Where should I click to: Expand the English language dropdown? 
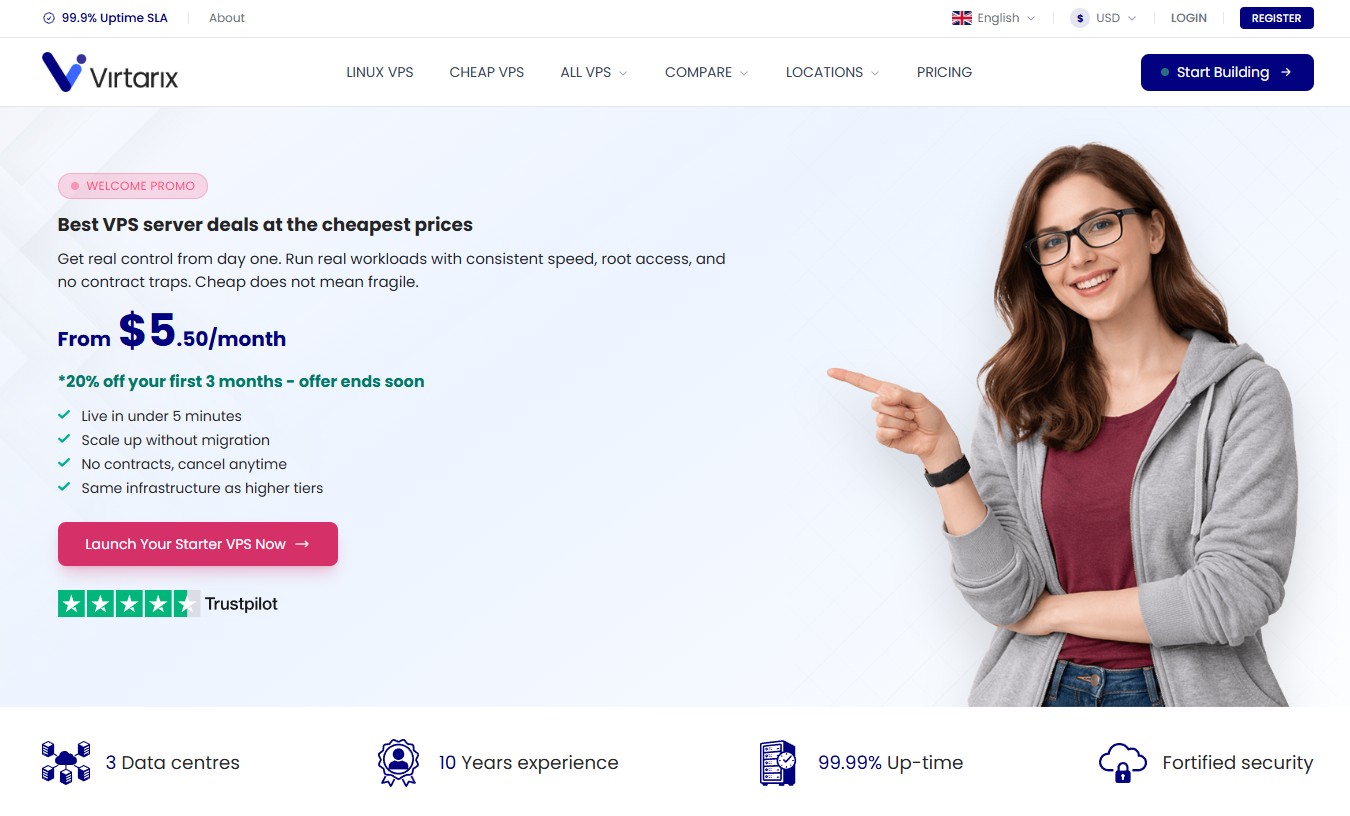[x=994, y=18]
